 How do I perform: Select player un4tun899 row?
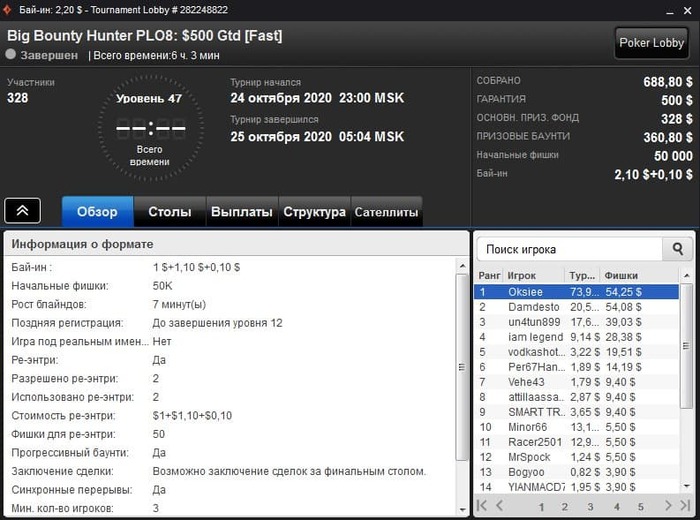click(576, 322)
